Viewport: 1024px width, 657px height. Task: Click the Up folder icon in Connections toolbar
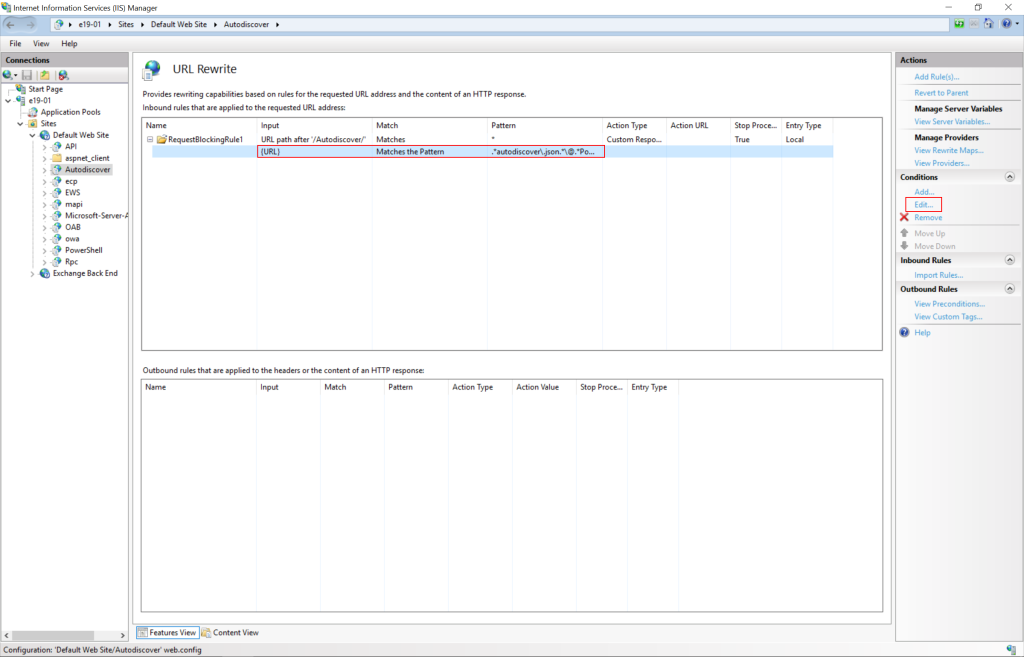pyautogui.click(x=45, y=75)
